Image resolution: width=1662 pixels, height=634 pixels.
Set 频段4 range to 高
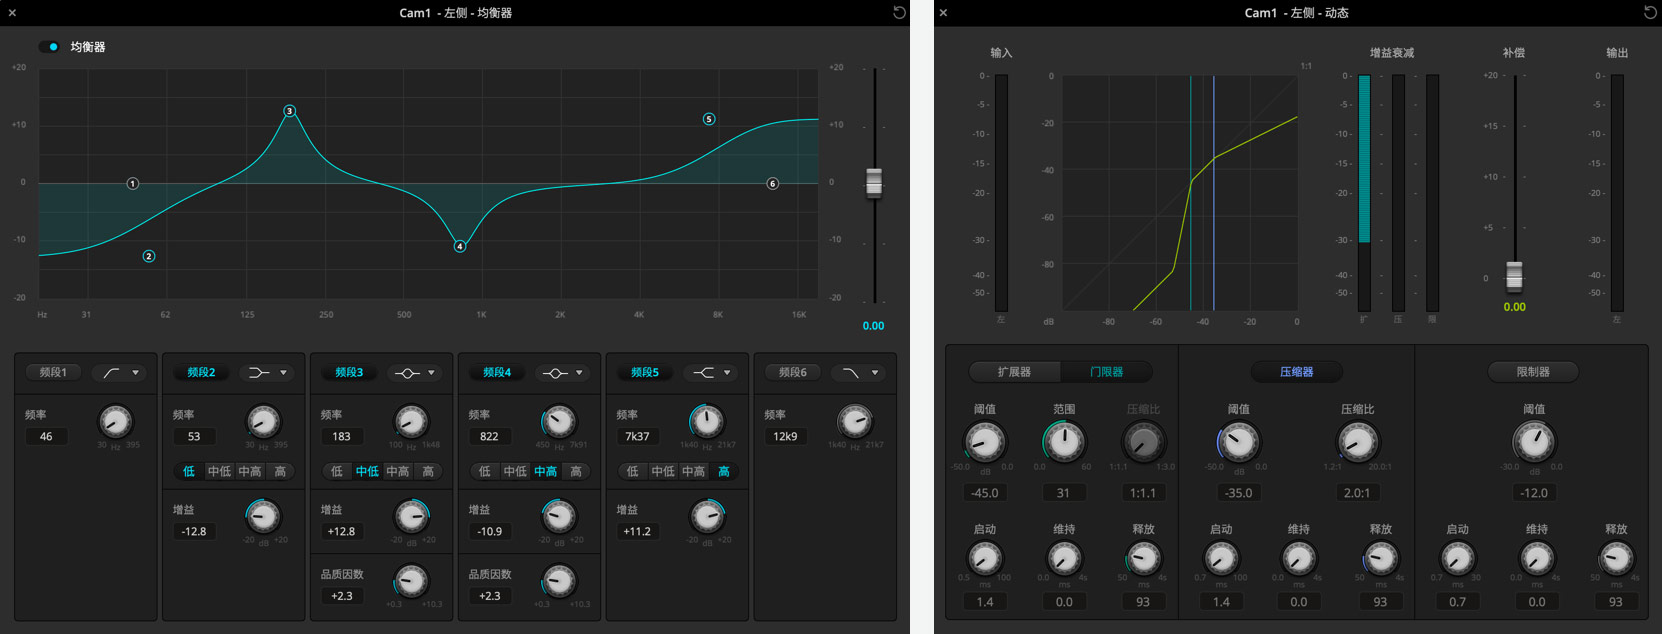pyautogui.click(x=576, y=471)
